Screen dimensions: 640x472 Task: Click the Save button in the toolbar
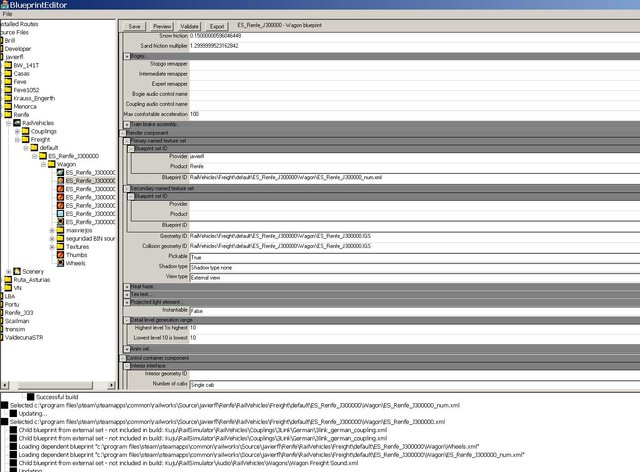[134, 24]
